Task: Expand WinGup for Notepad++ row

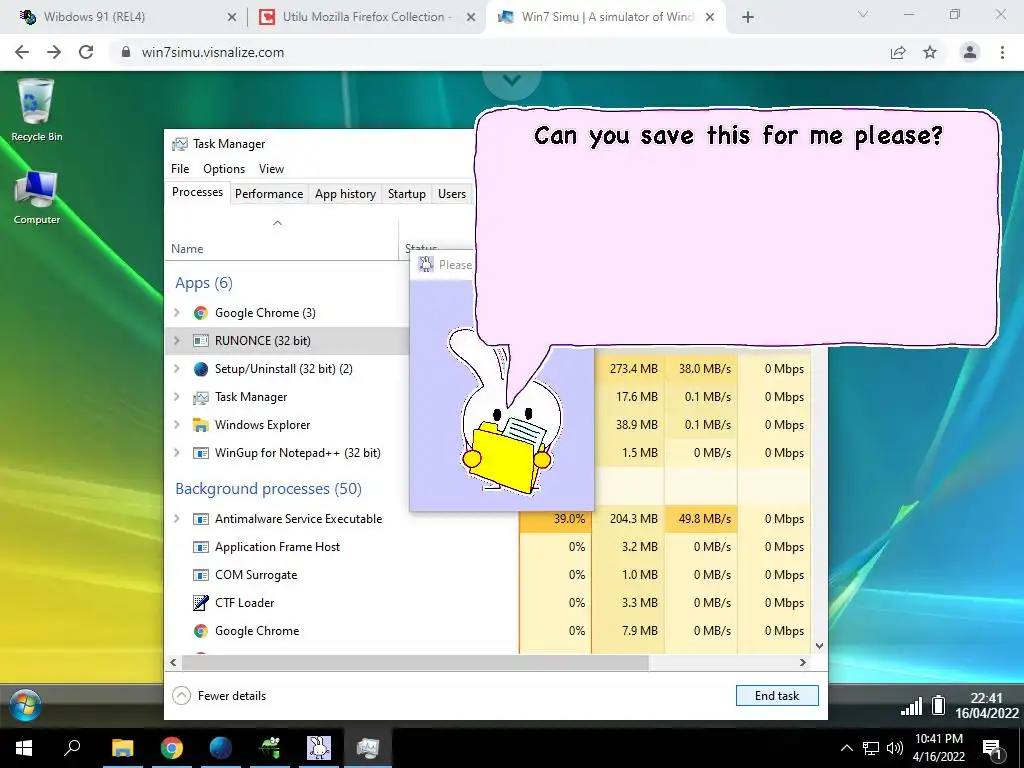Action: (176, 453)
